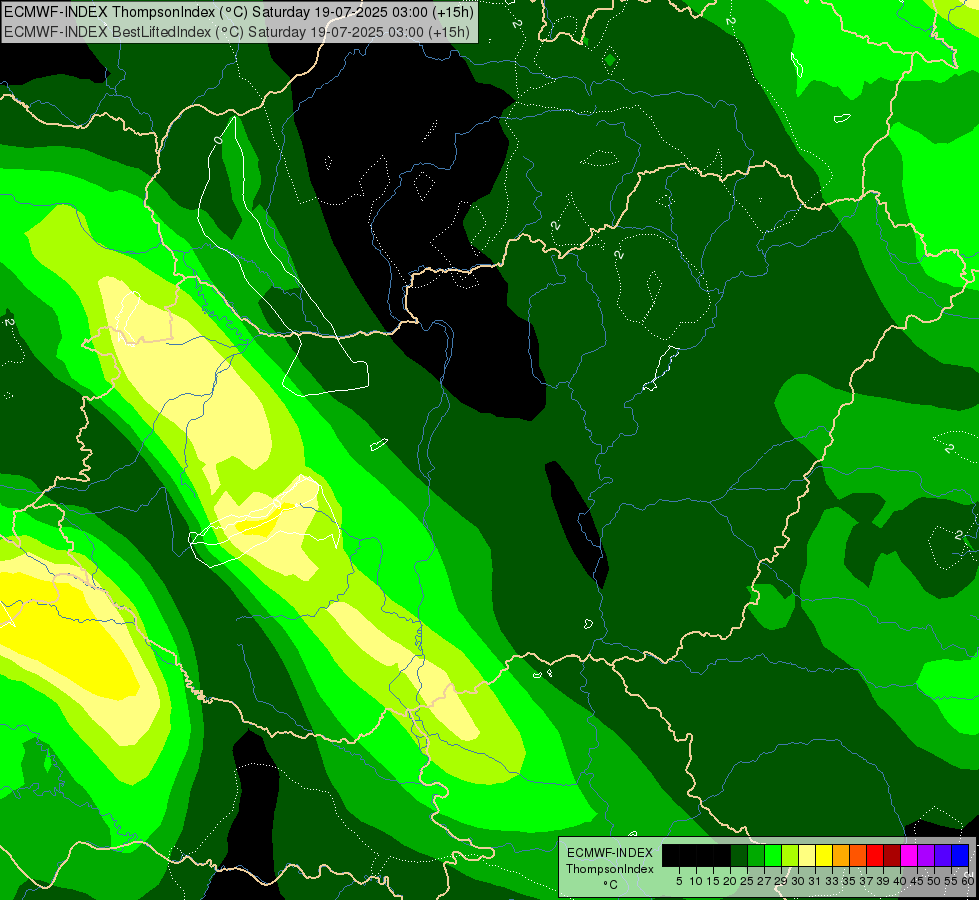Click the legend tick value '50'
This screenshot has width=979, height=900.
[934, 881]
